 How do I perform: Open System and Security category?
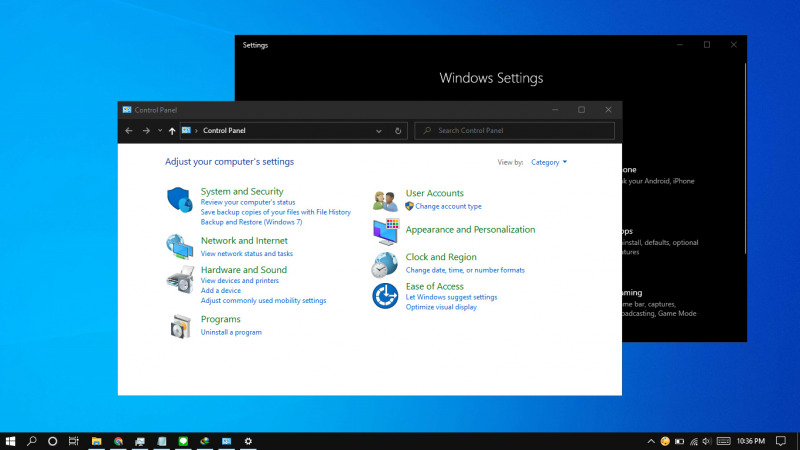(x=242, y=191)
